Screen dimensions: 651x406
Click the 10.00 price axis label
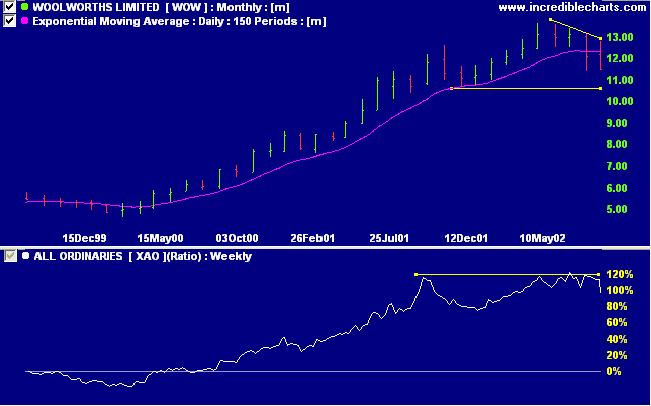[621, 101]
